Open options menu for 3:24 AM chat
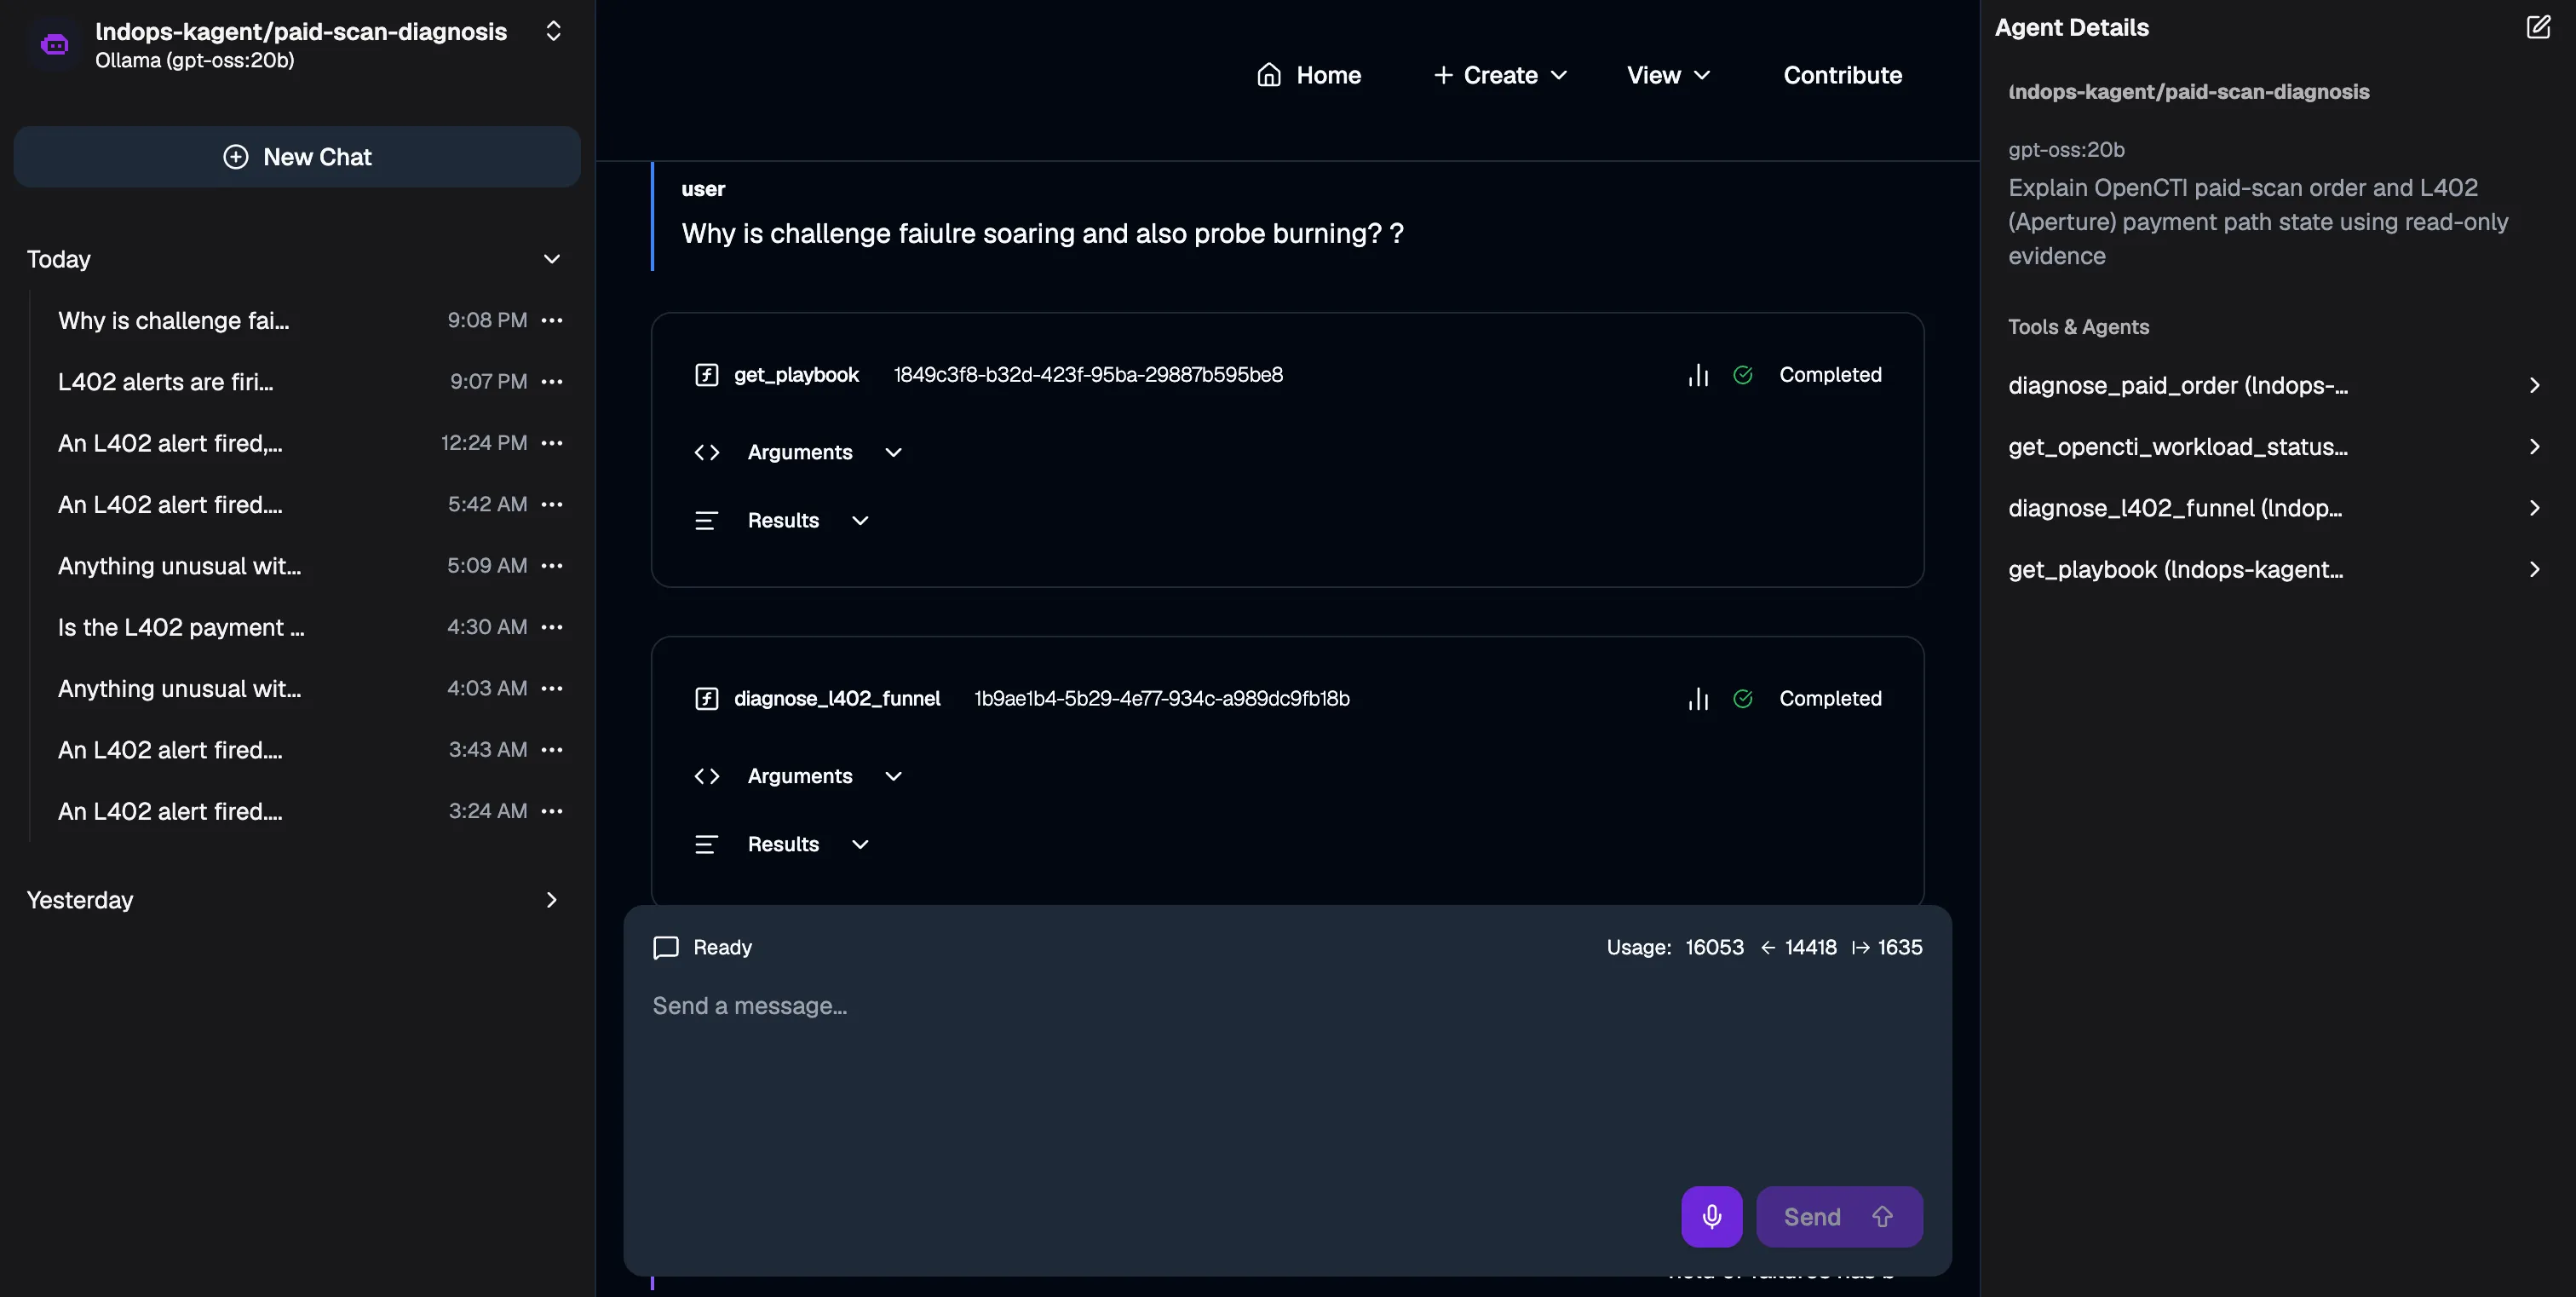The width and height of the screenshot is (2576, 1297). [x=552, y=810]
